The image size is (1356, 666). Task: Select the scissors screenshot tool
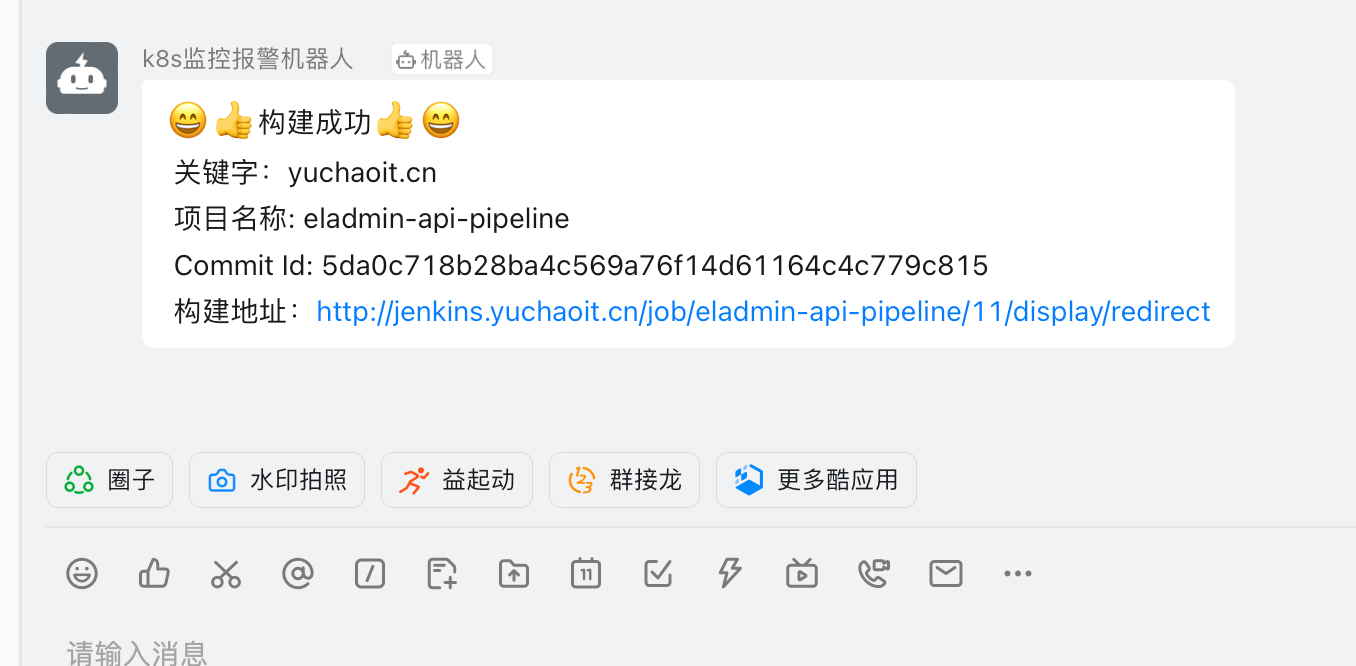(226, 574)
